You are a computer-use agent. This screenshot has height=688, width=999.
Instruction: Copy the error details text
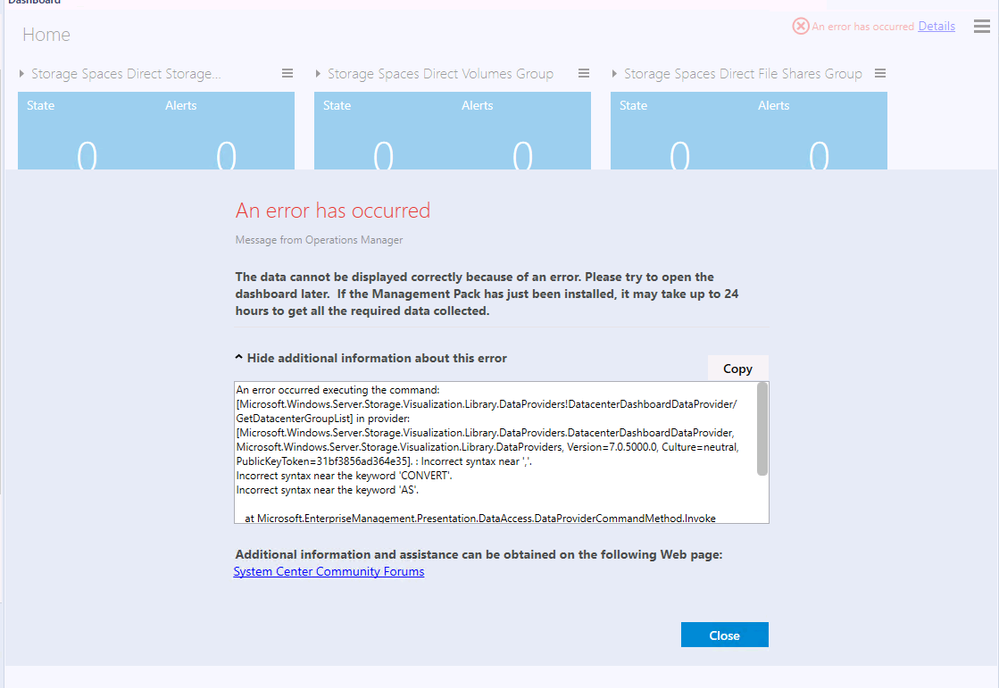(738, 368)
